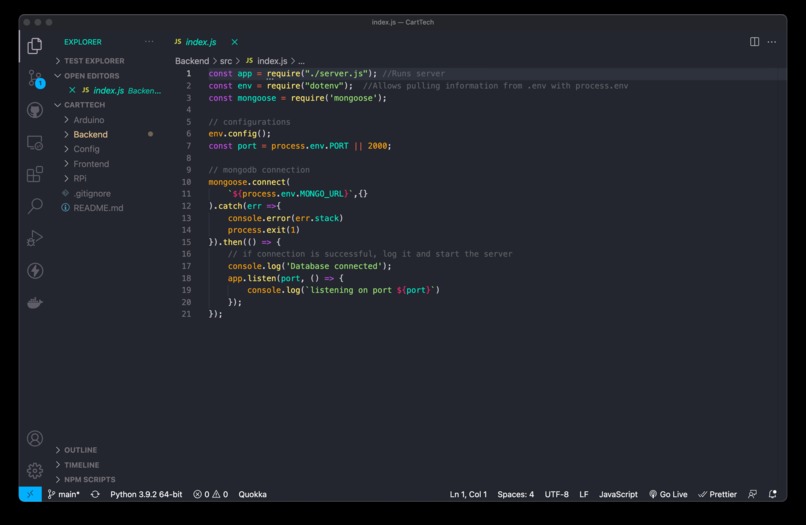Open the Remote Explorer view in the activity bar

tap(34, 142)
